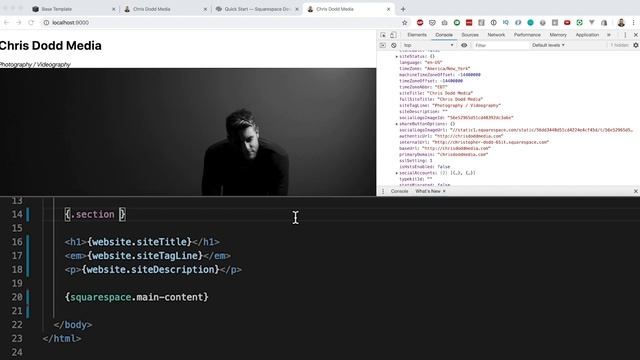
Task: Click the site info icon in address bar
Action: [x=46, y=23]
